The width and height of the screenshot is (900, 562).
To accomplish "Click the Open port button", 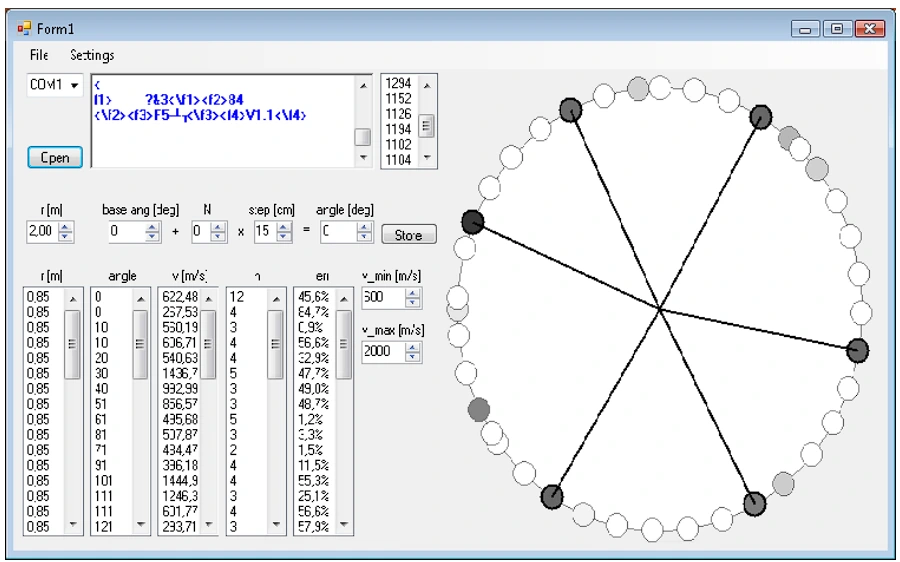I will [55, 157].
